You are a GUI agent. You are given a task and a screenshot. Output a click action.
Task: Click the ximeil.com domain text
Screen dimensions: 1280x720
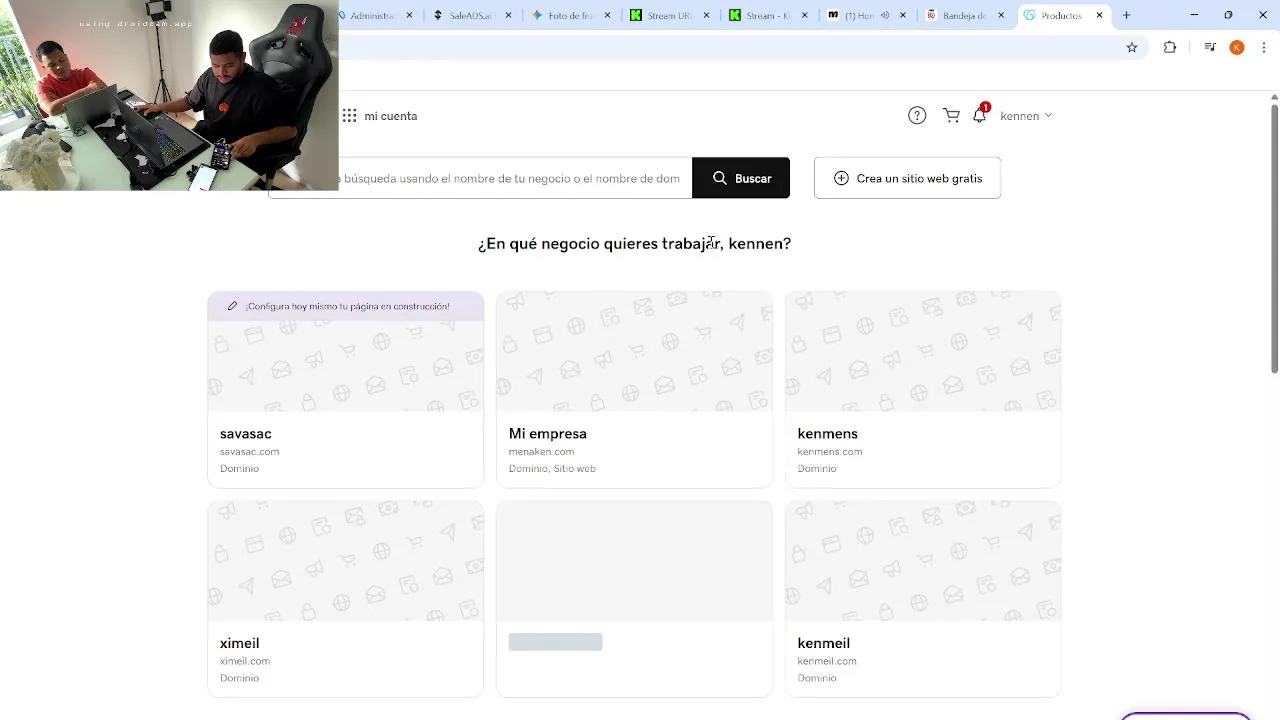245,661
